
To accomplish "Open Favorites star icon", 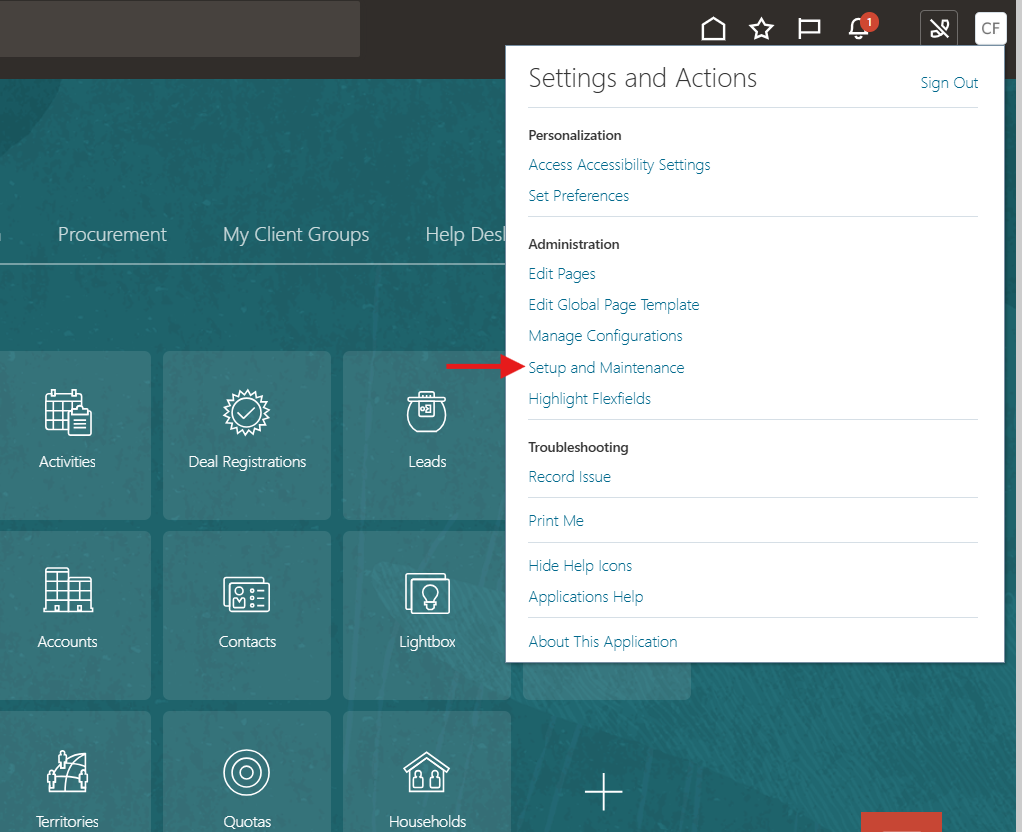I will pos(761,29).
